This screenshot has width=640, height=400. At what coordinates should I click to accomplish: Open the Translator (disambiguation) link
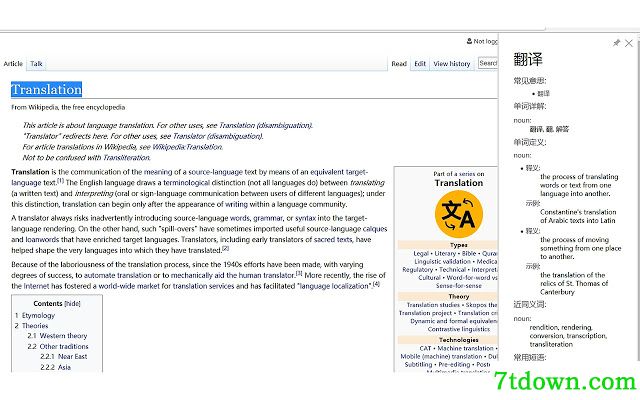[218, 136]
